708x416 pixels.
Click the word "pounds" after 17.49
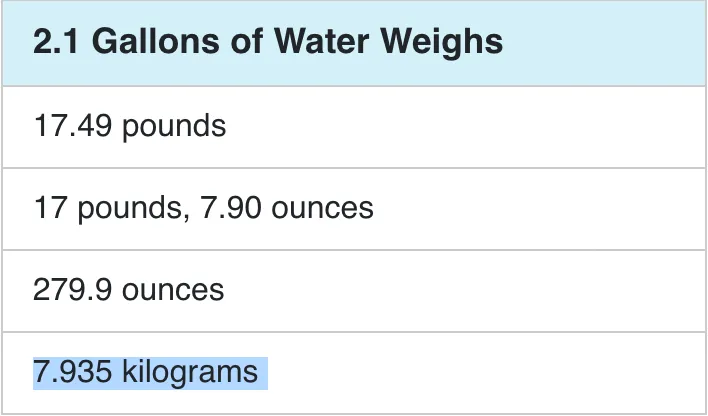pos(174,127)
